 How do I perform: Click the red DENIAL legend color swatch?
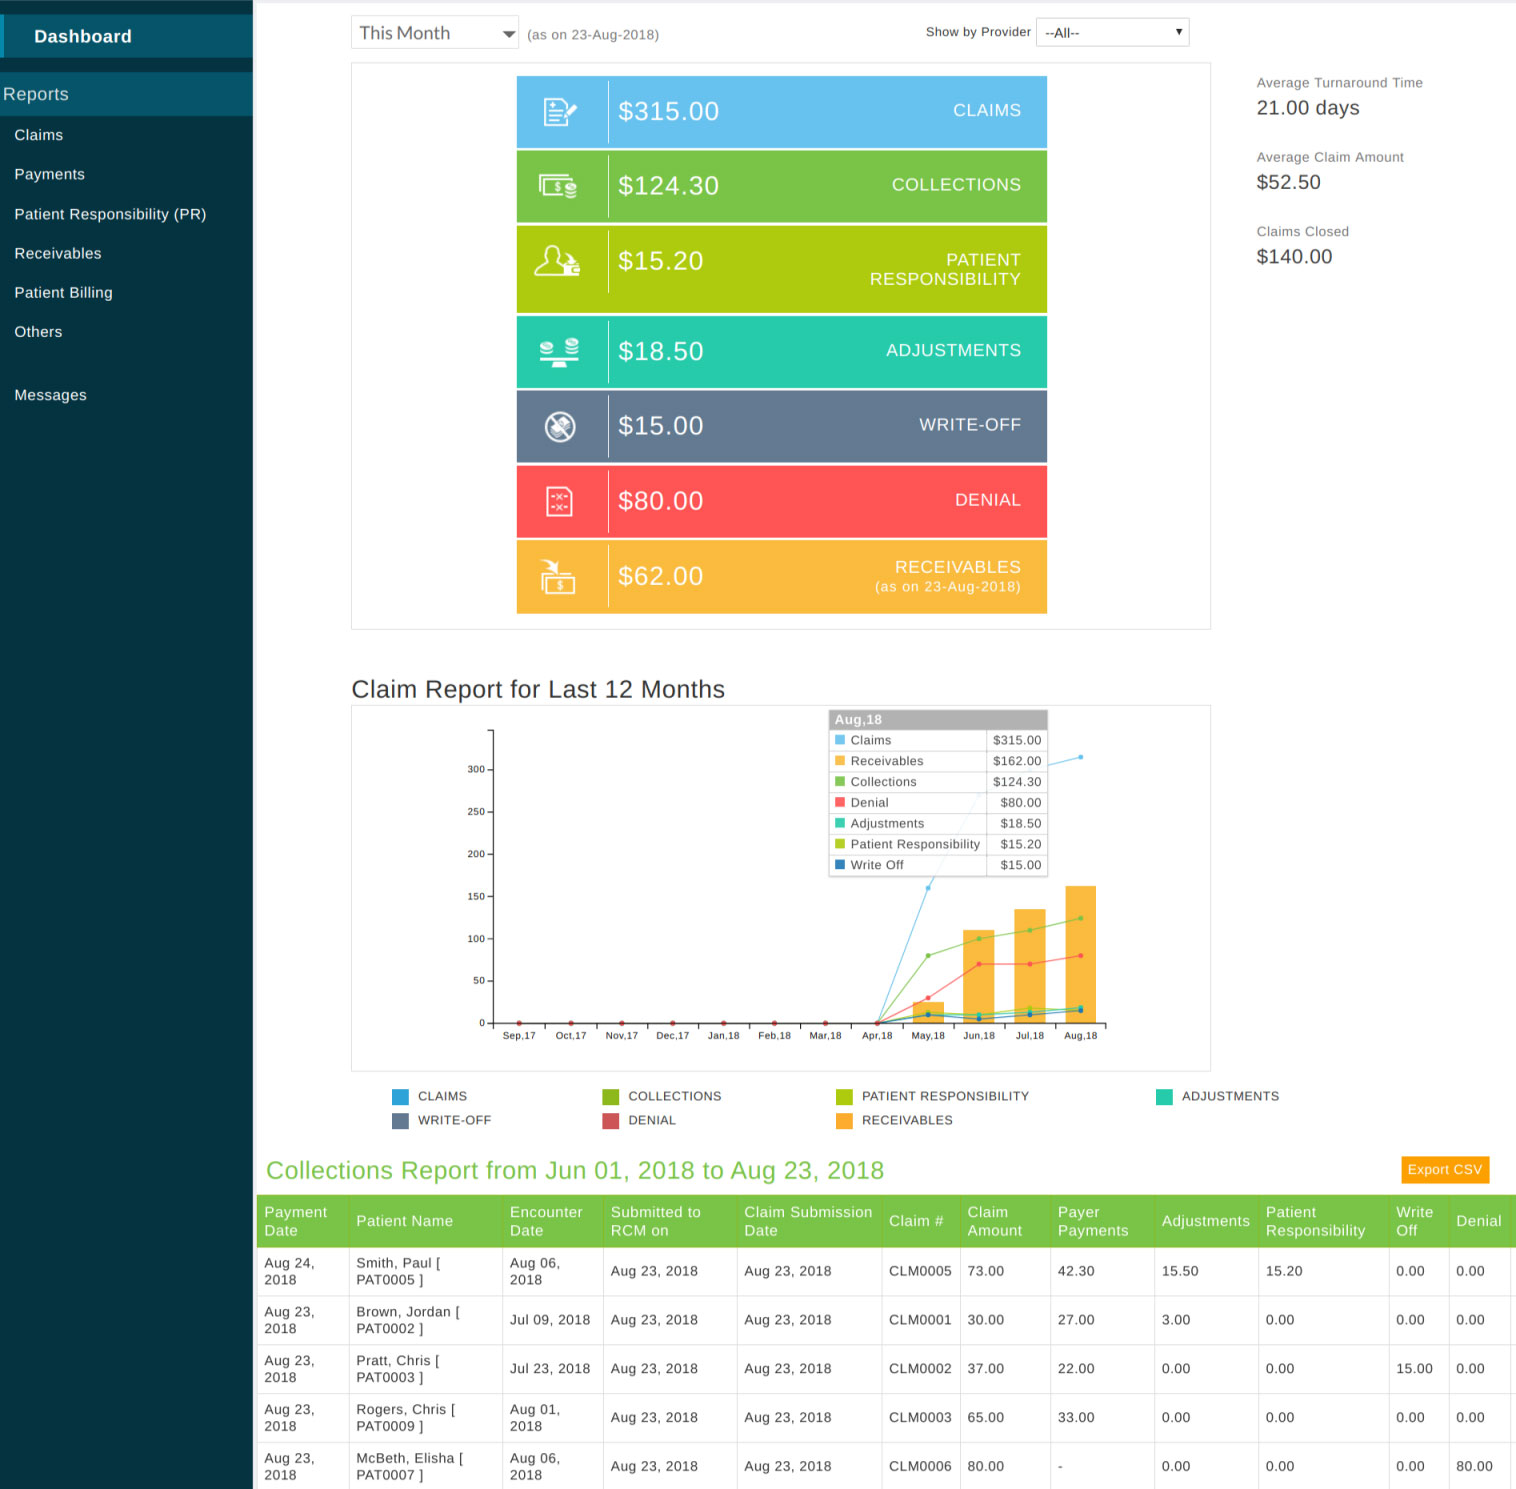tap(610, 1120)
